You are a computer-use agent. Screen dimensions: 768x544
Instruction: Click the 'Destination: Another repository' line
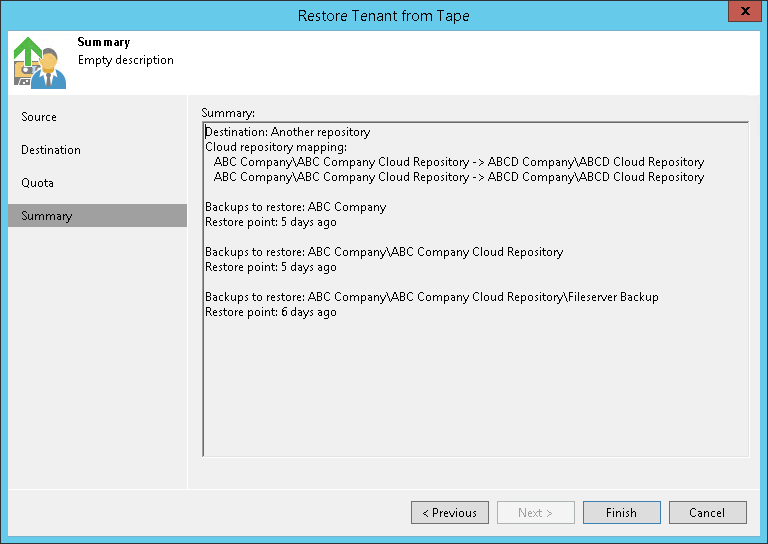288,132
